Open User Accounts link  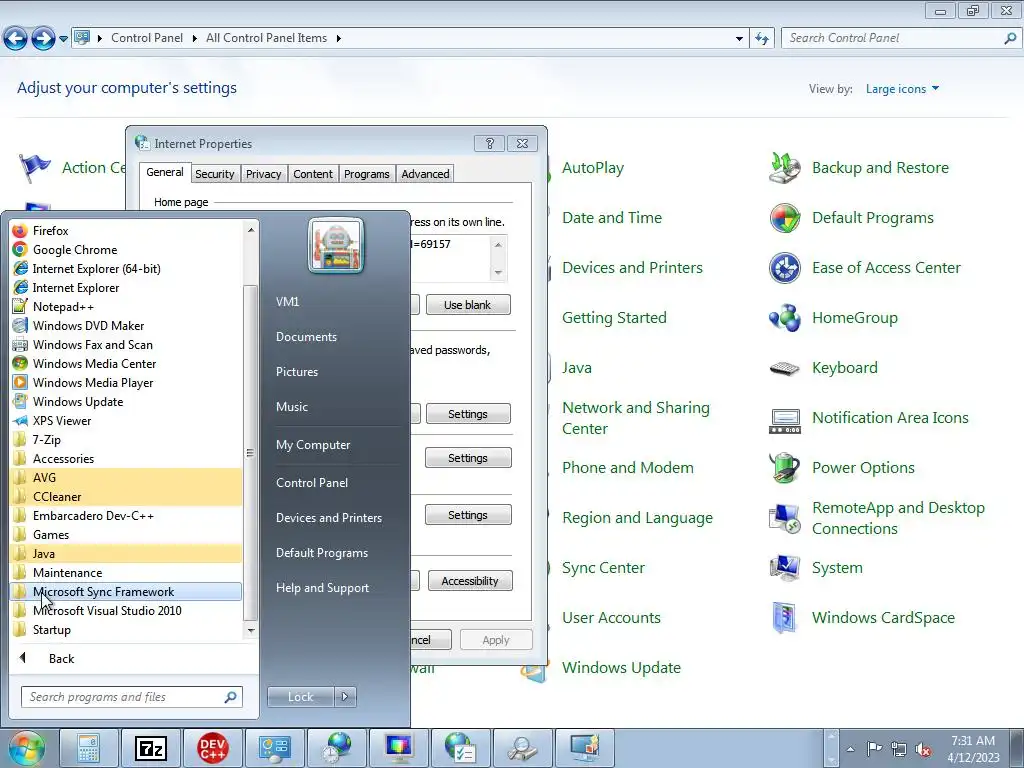[611, 618]
